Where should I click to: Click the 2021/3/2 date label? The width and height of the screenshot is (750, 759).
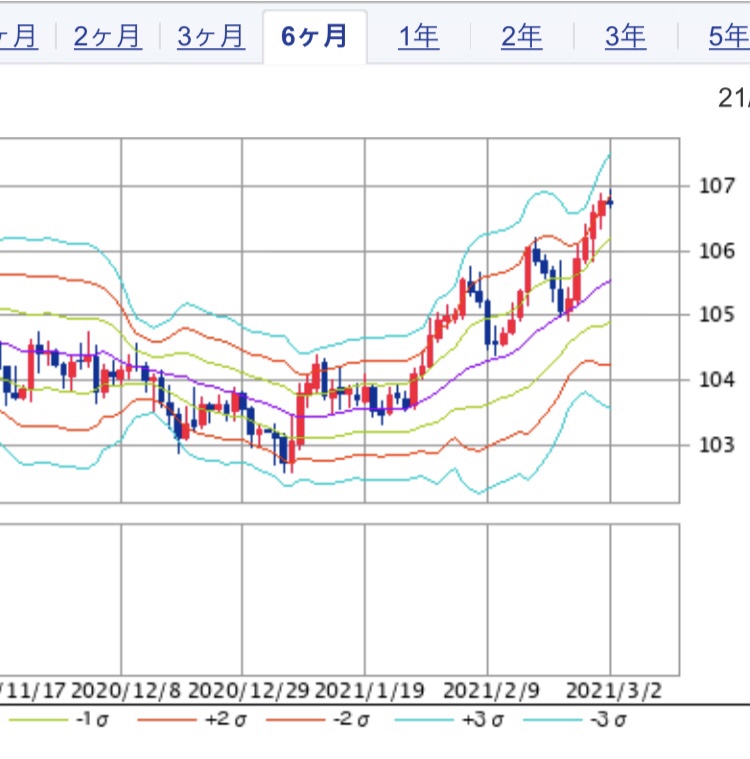pos(611,691)
